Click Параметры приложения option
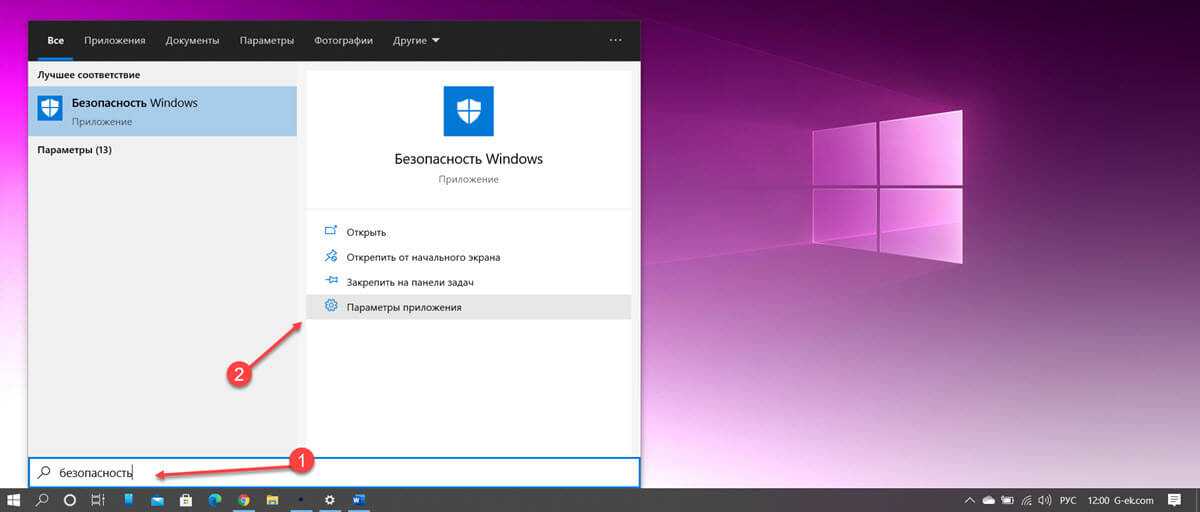The width and height of the screenshot is (1200, 512). tap(404, 307)
